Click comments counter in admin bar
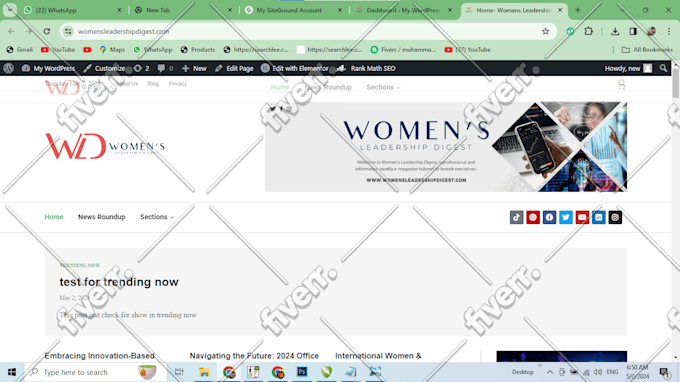 pos(165,68)
